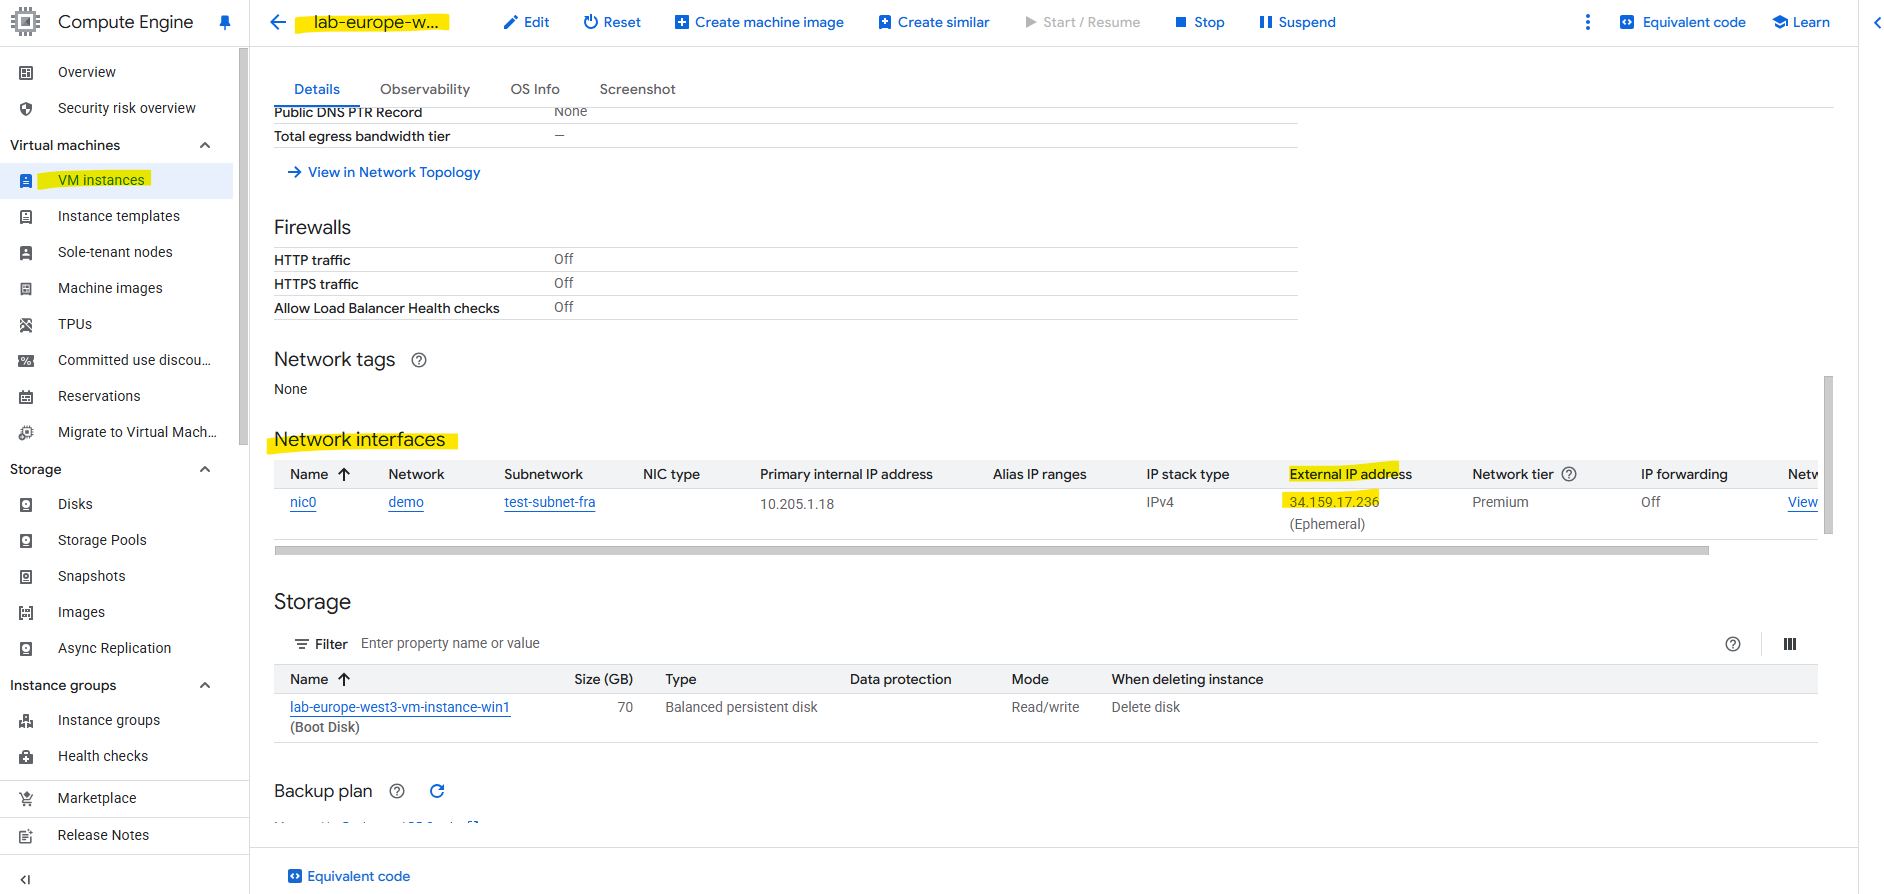Screen dimensions: 1884x894
Task: Open the nic0 interface link
Action: pos(303,502)
